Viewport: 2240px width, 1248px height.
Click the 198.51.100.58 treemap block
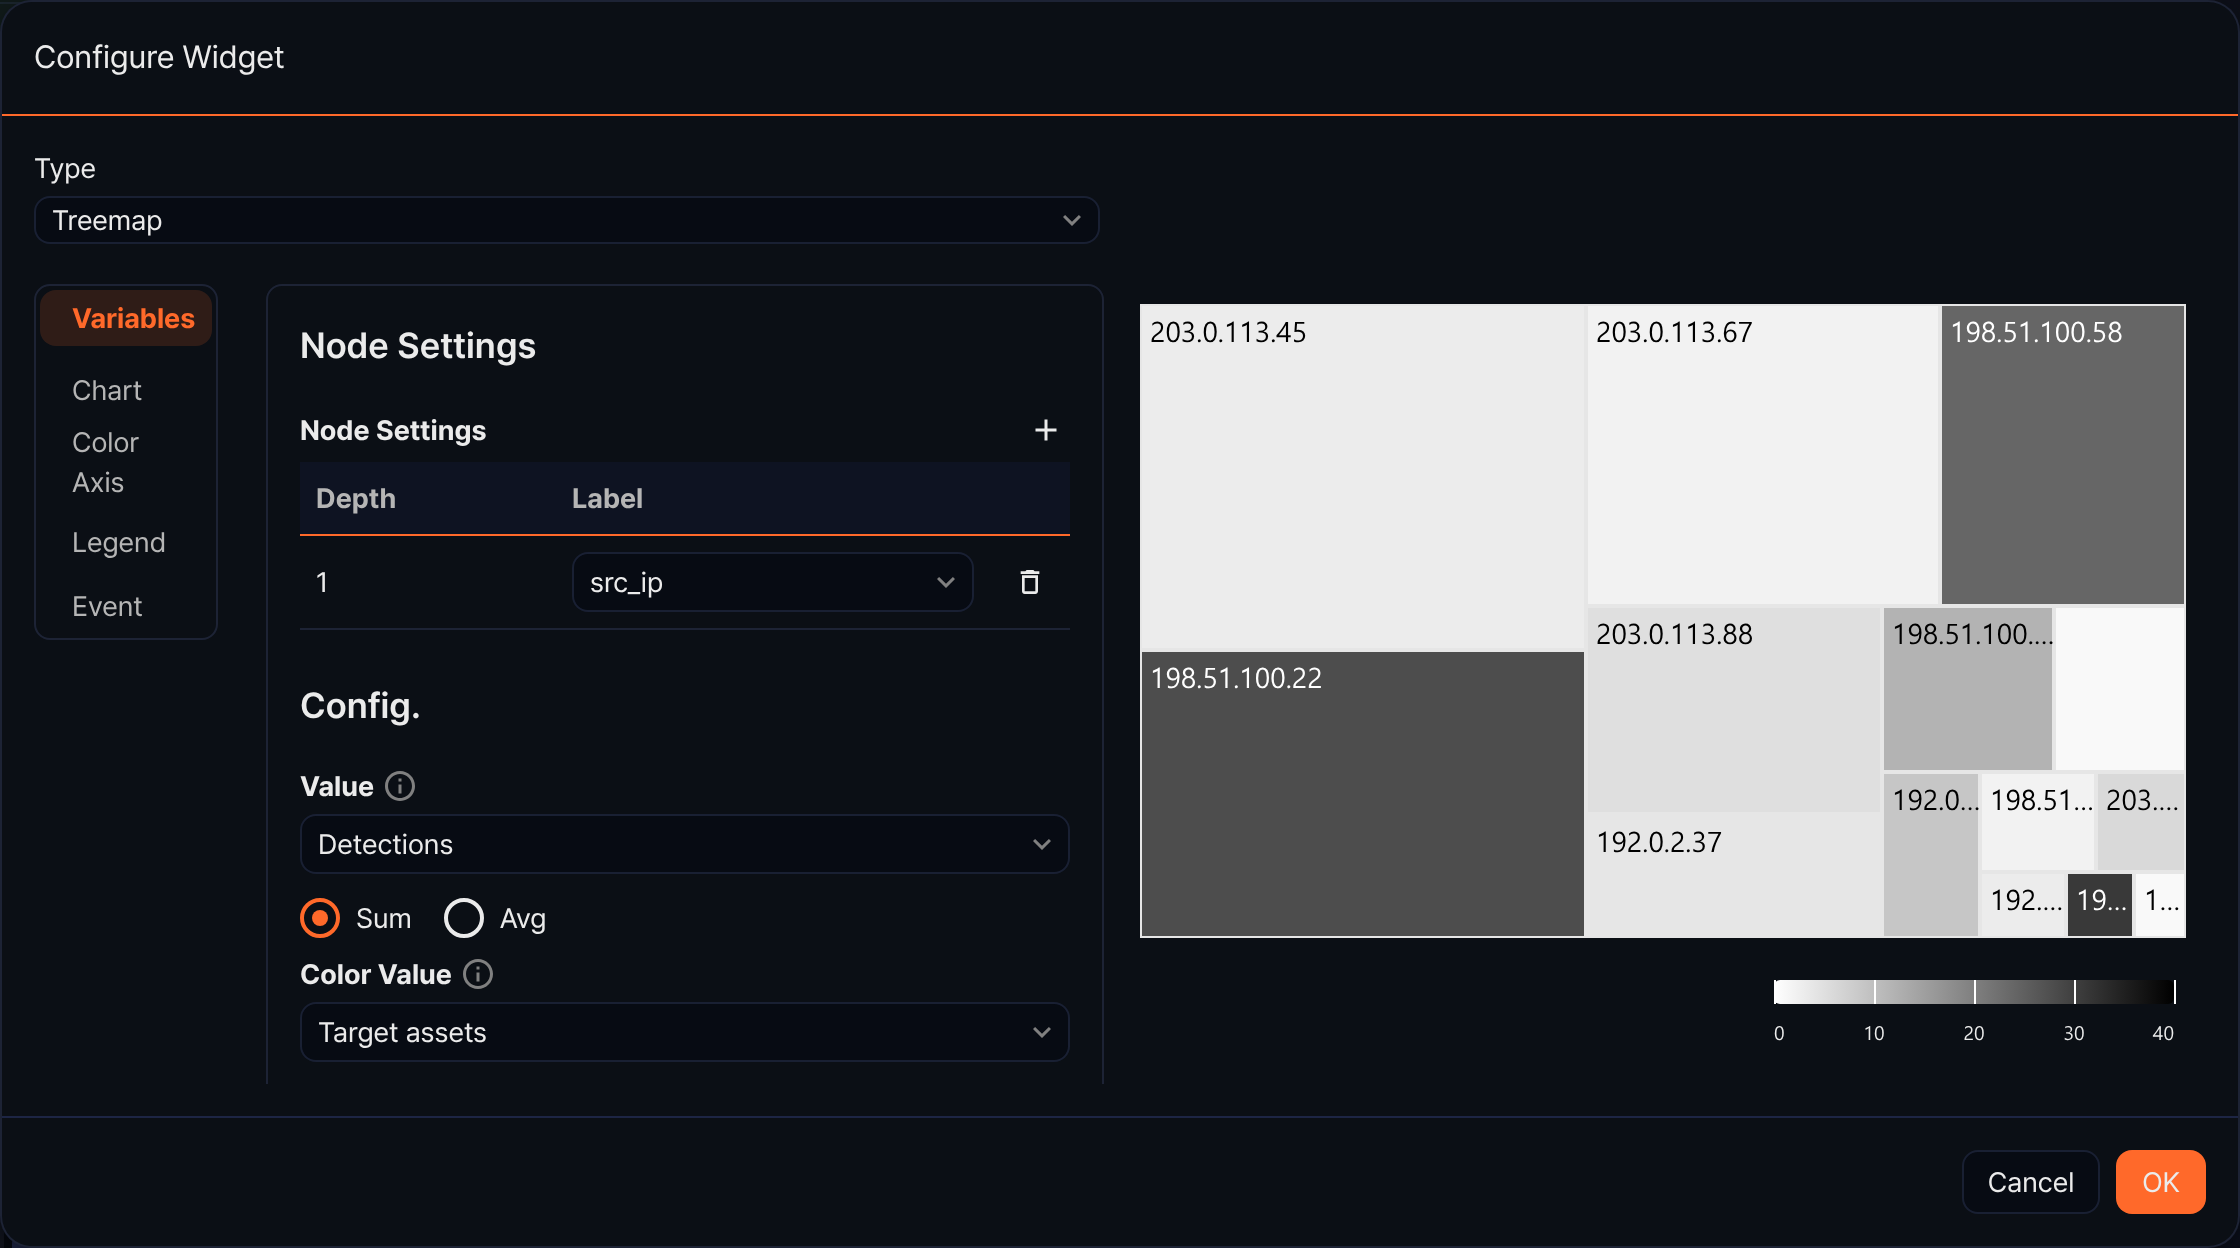(2062, 454)
